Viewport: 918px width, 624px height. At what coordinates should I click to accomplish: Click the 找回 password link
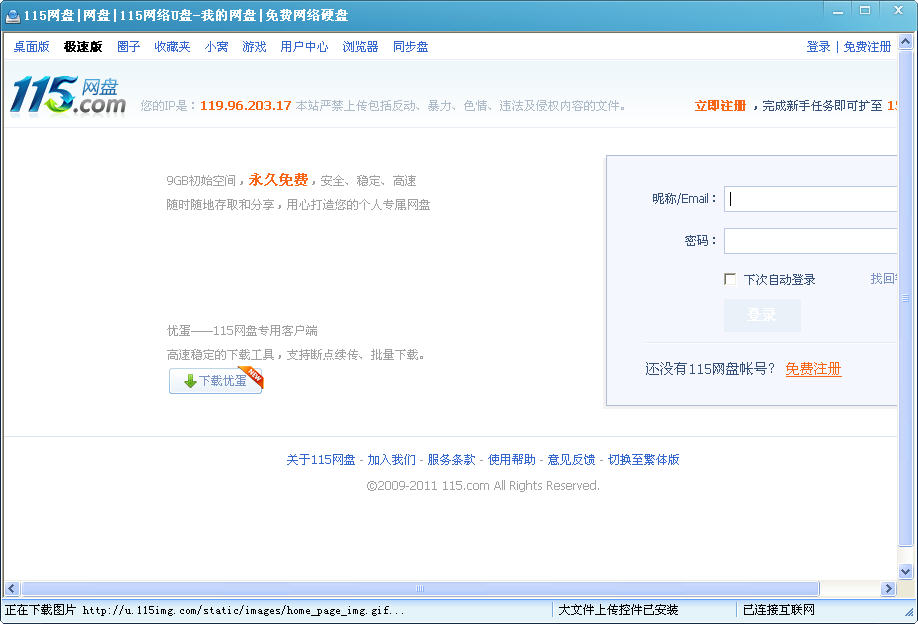883,279
